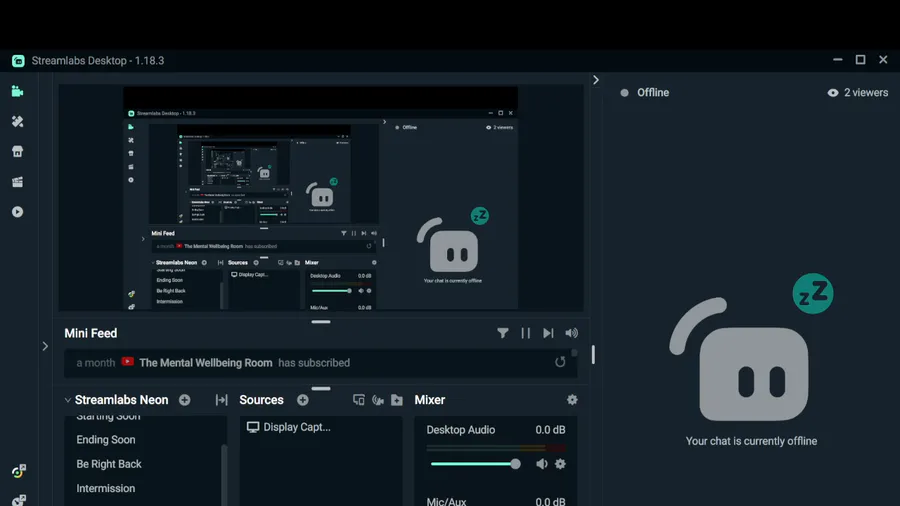Screen dimensions: 900x506
Task: Click the Mixer panel title
Action: pos(429,400)
